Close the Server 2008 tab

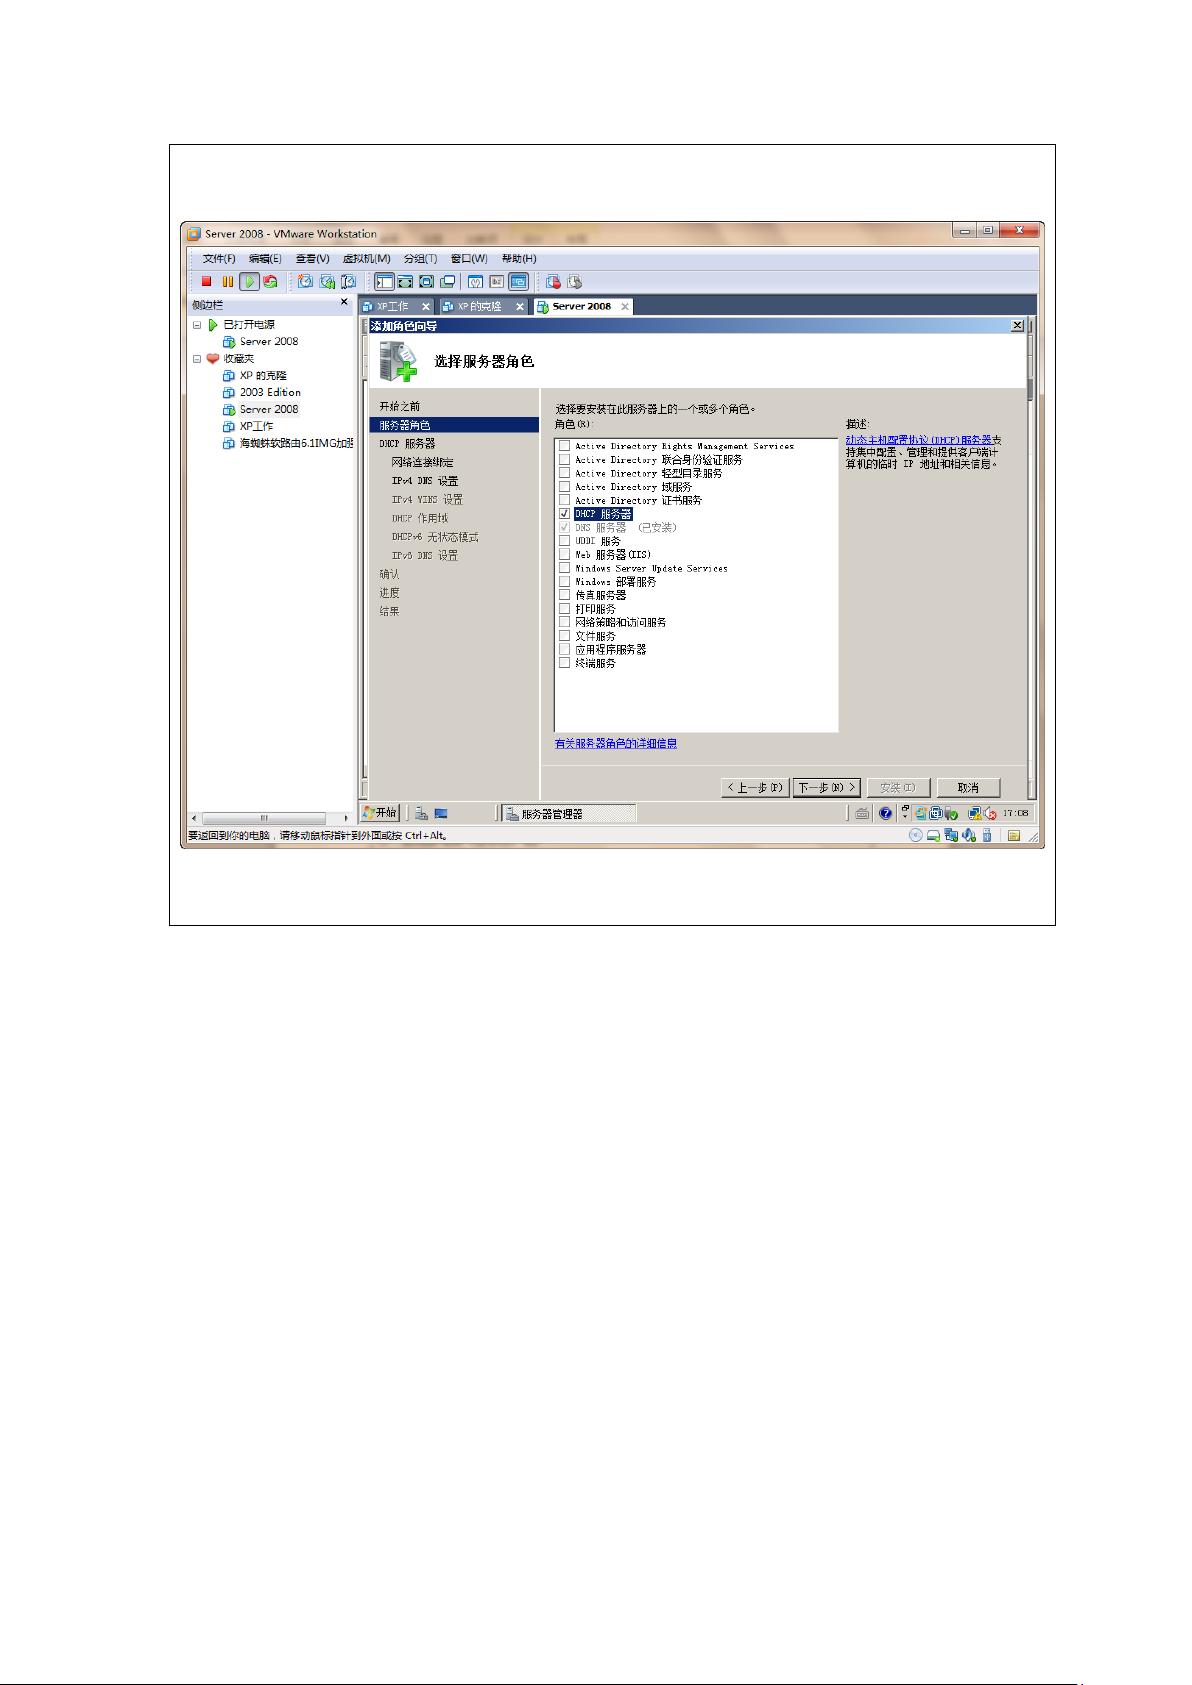point(625,306)
